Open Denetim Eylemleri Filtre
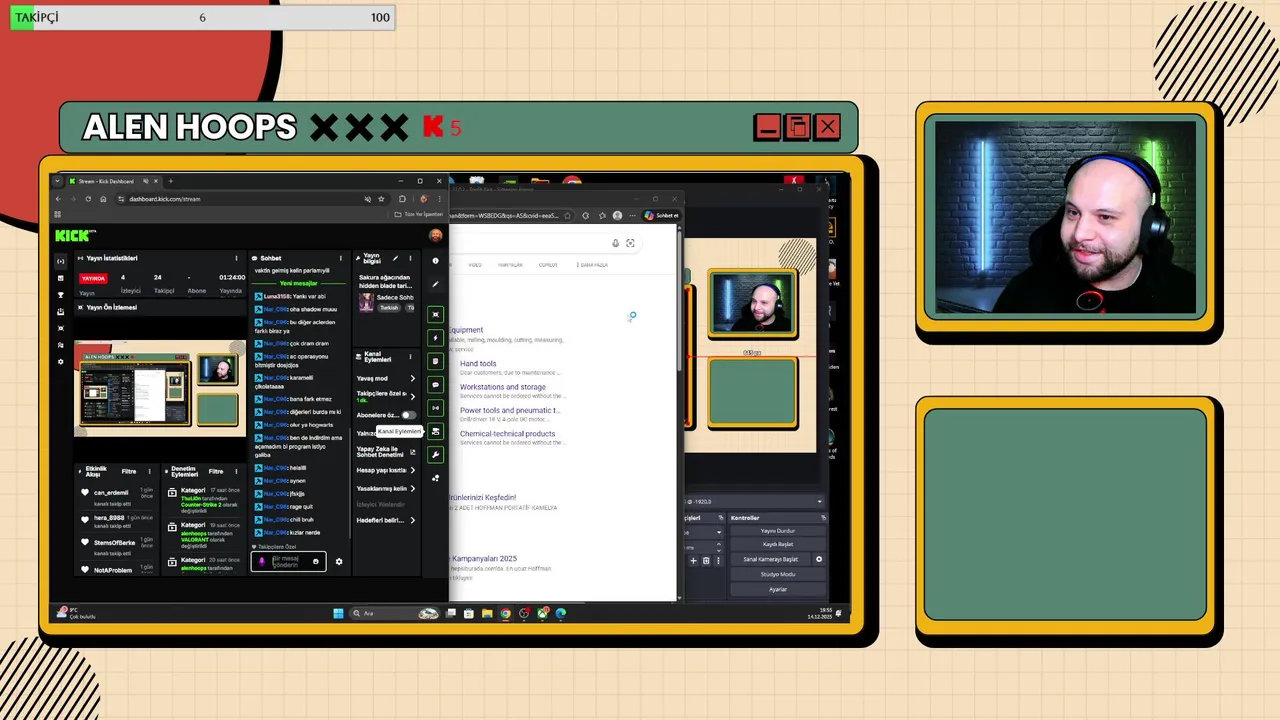The width and height of the screenshot is (1280, 720). [x=216, y=471]
